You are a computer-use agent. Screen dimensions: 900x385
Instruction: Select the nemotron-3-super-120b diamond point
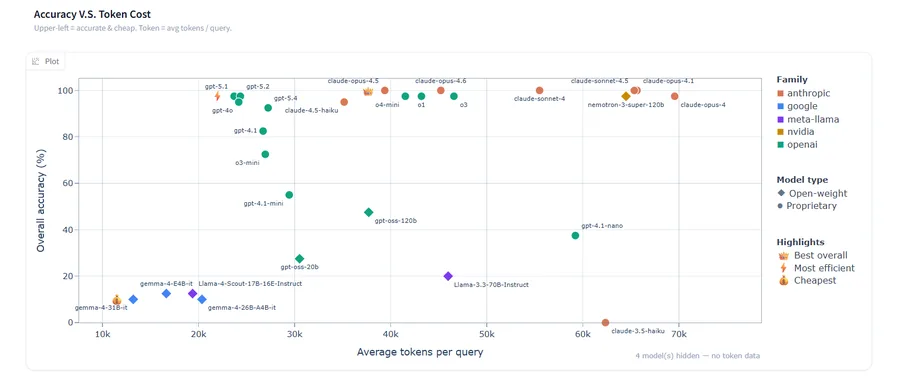pos(626,96)
